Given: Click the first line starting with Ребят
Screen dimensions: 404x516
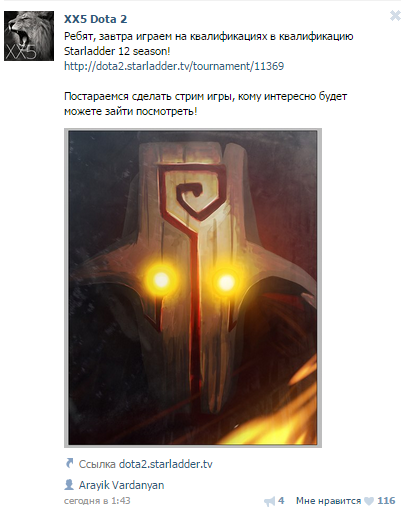Looking at the screenshot, I should point(208,36).
